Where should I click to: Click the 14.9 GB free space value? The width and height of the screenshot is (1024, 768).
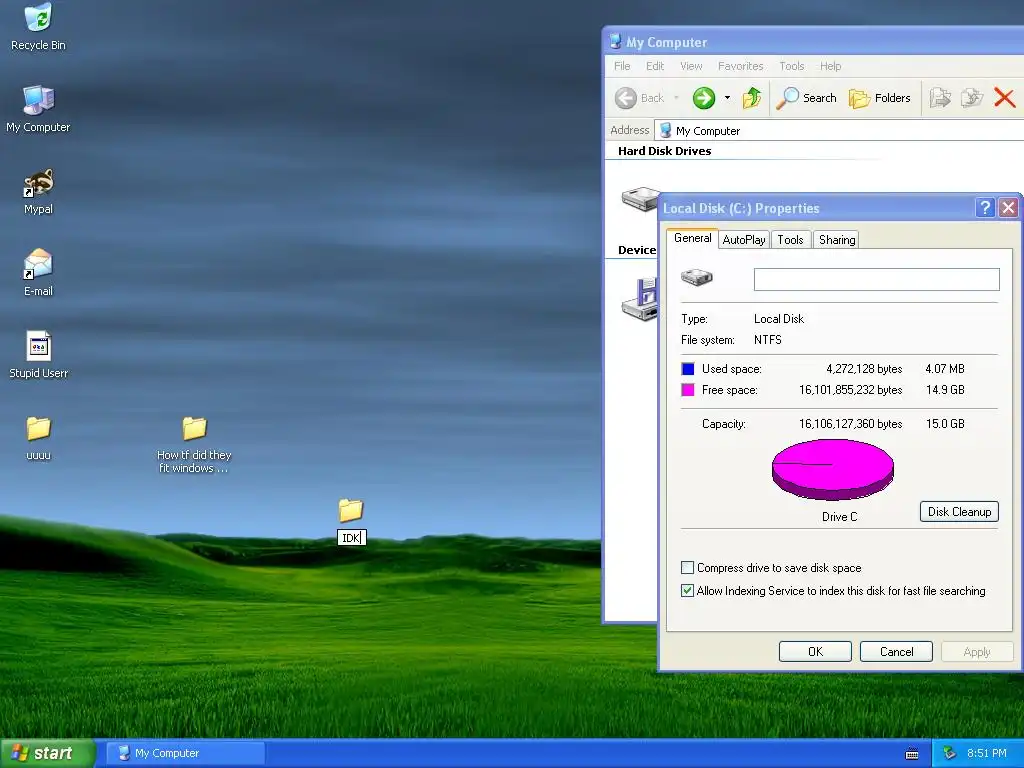point(945,390)
